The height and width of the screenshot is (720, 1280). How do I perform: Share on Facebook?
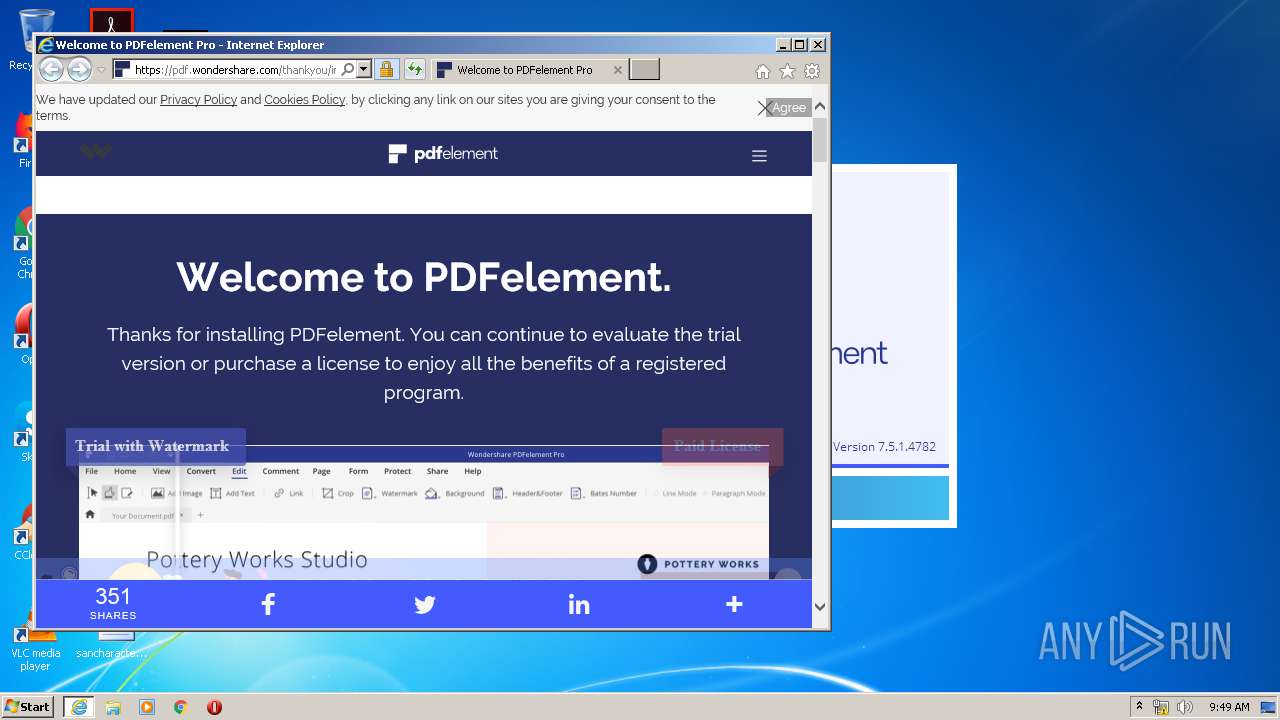[x=268, y=604]
